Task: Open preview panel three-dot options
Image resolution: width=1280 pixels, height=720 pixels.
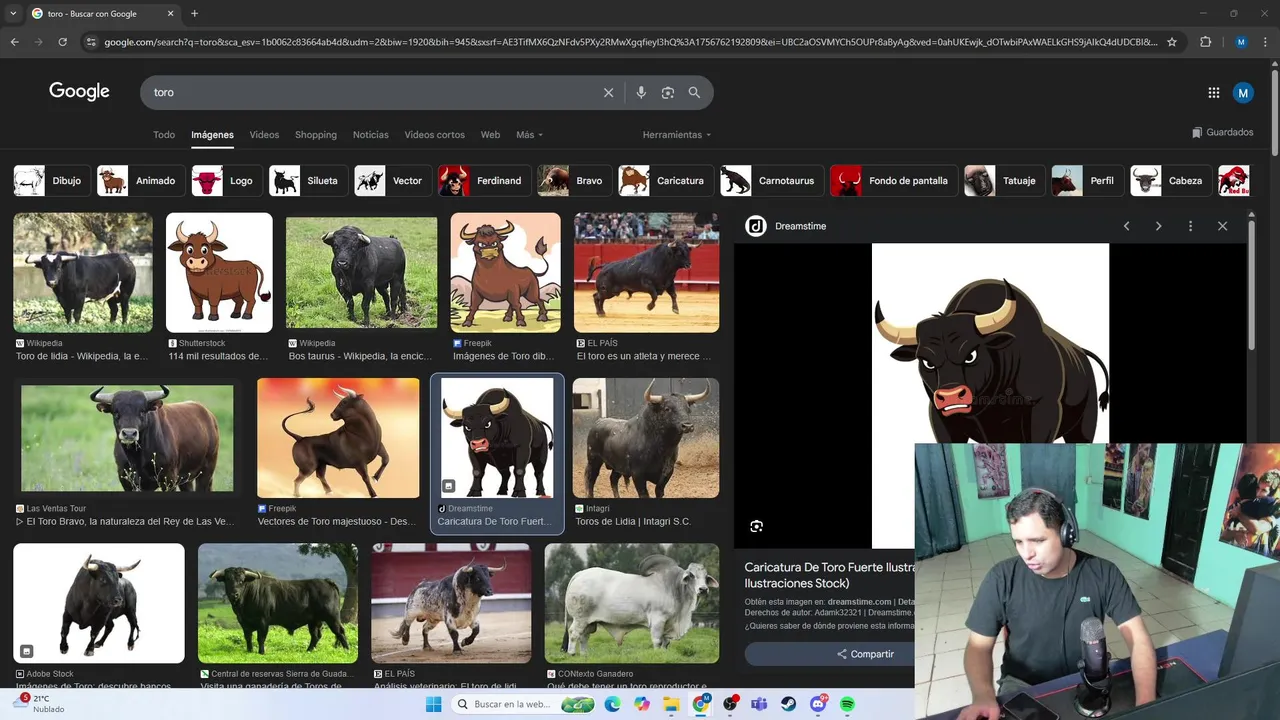Action: tap(1190, 226)
